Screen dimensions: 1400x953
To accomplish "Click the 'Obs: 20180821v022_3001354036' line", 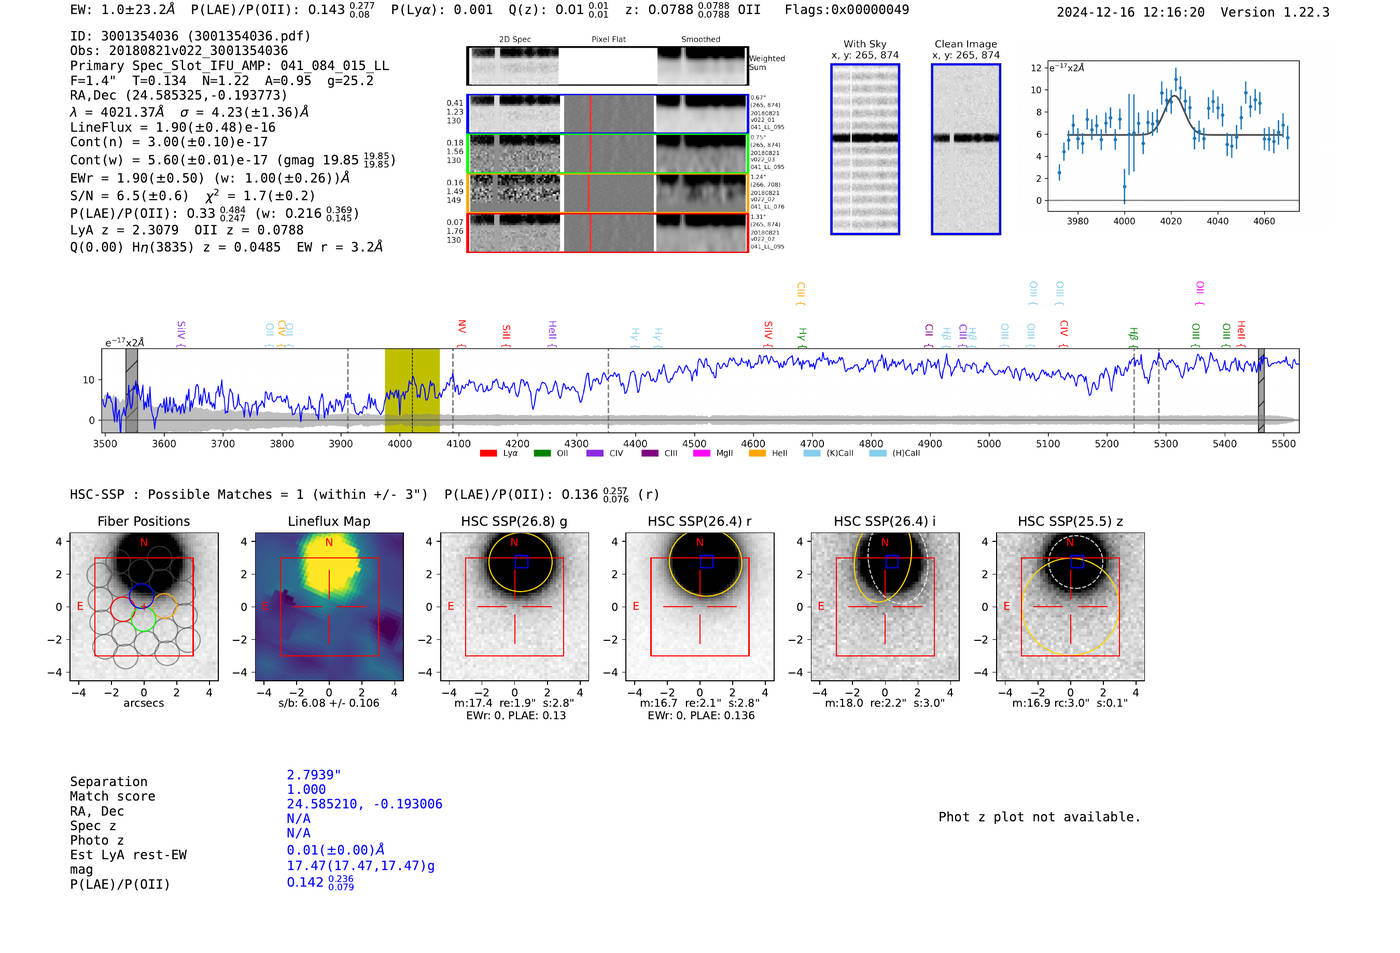I will pyautogui.click(x=179, y=51).
